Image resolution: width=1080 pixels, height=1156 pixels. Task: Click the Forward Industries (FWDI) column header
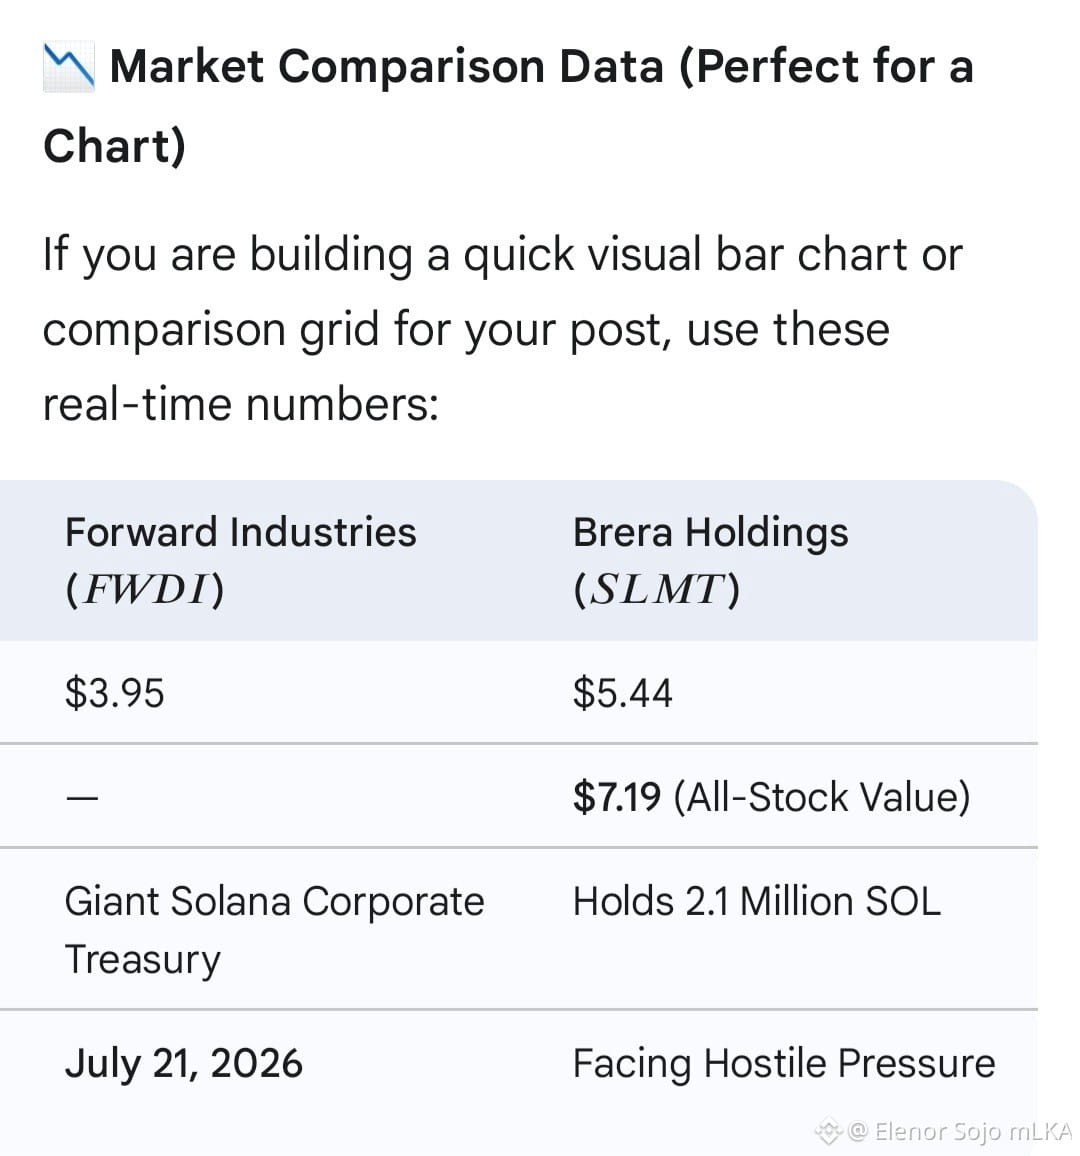[241, 560]
